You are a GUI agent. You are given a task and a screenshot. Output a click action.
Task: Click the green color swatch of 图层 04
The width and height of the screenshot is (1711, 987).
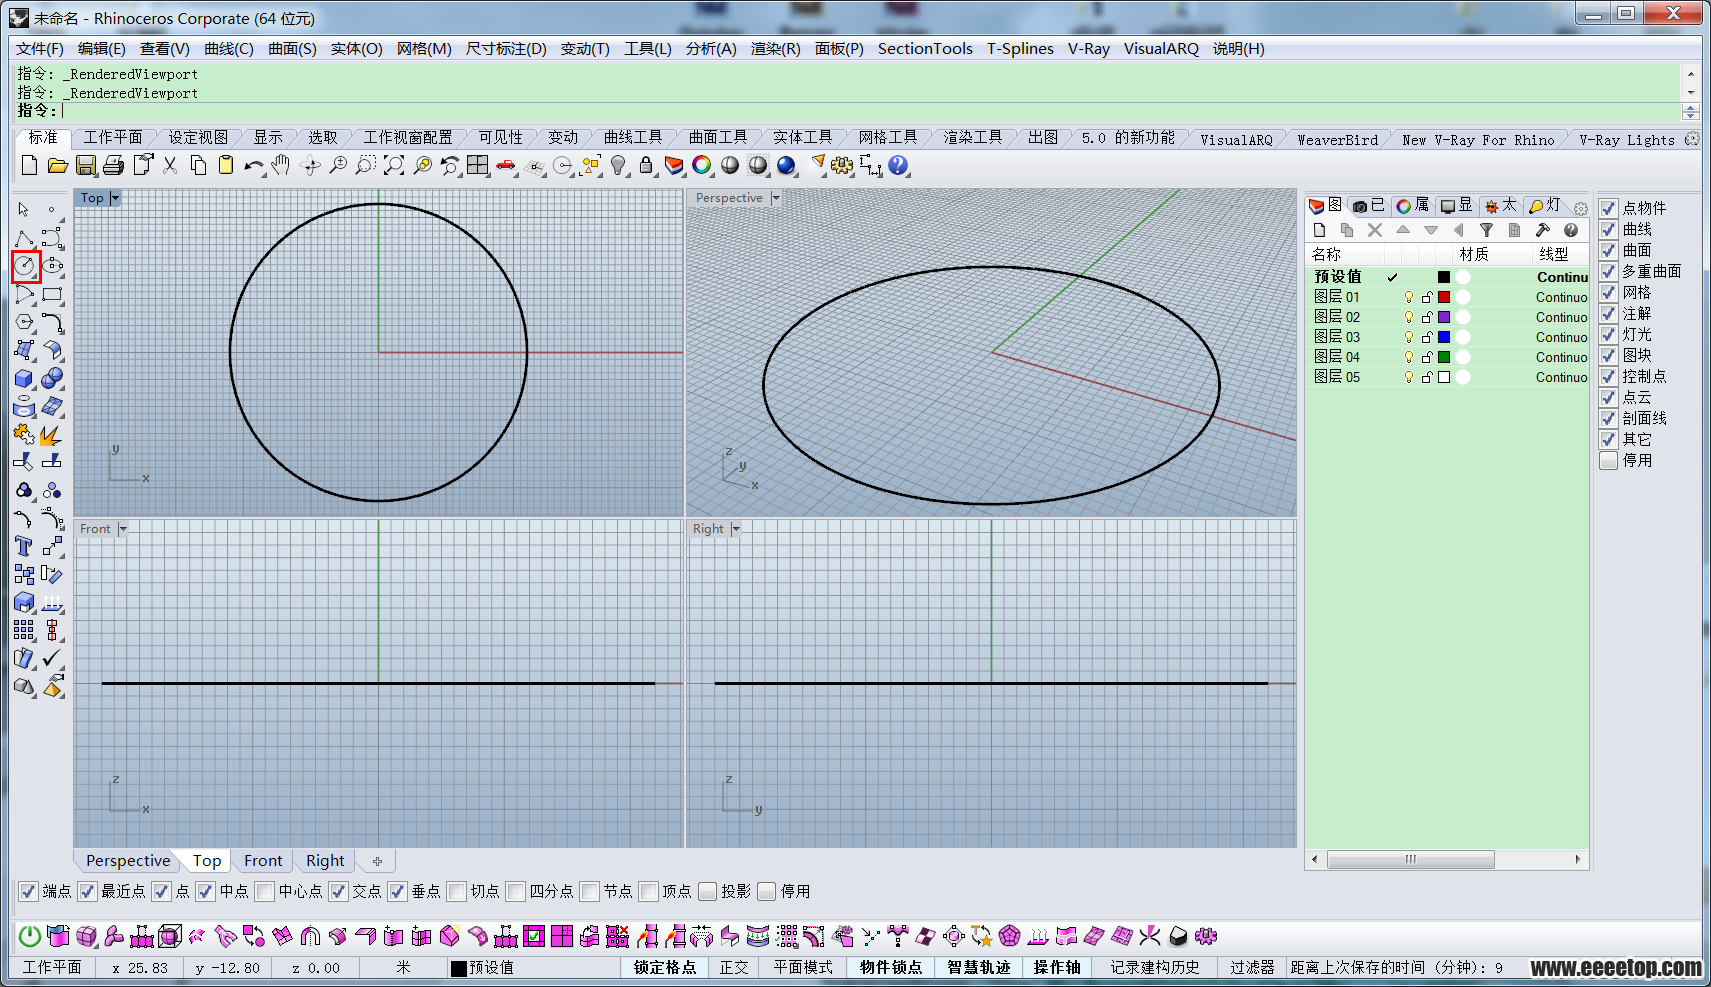coord(1444,357)
